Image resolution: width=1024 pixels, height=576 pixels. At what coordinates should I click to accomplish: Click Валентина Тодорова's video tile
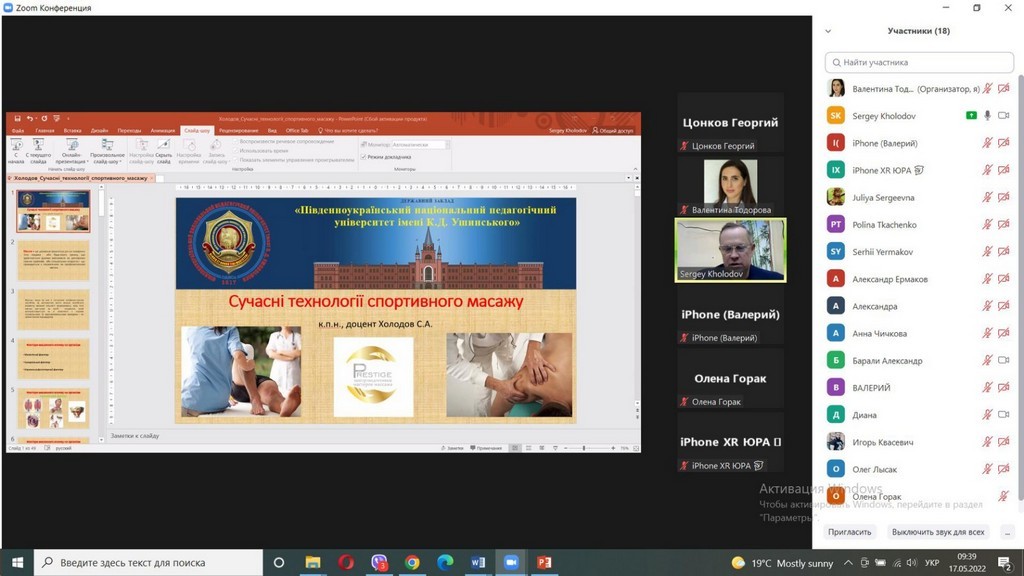pyautogui.click(x=730, y=187)
